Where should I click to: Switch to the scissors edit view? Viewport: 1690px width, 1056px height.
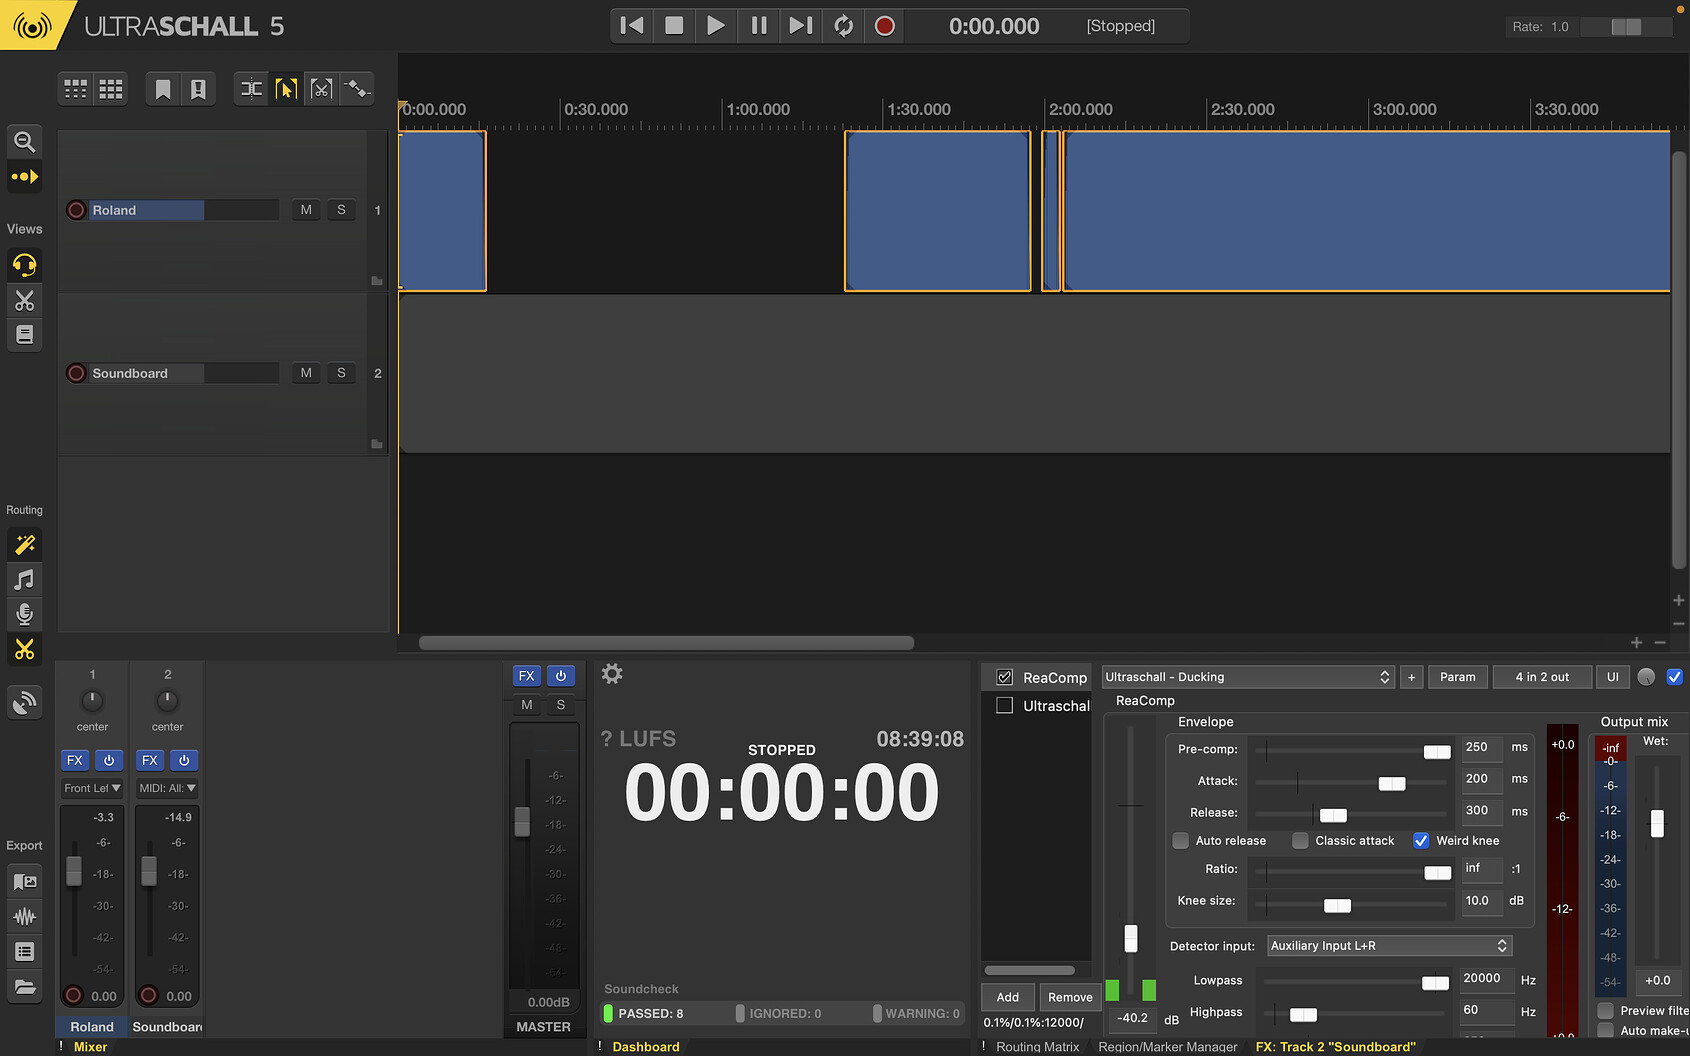[x=25, y=300]
